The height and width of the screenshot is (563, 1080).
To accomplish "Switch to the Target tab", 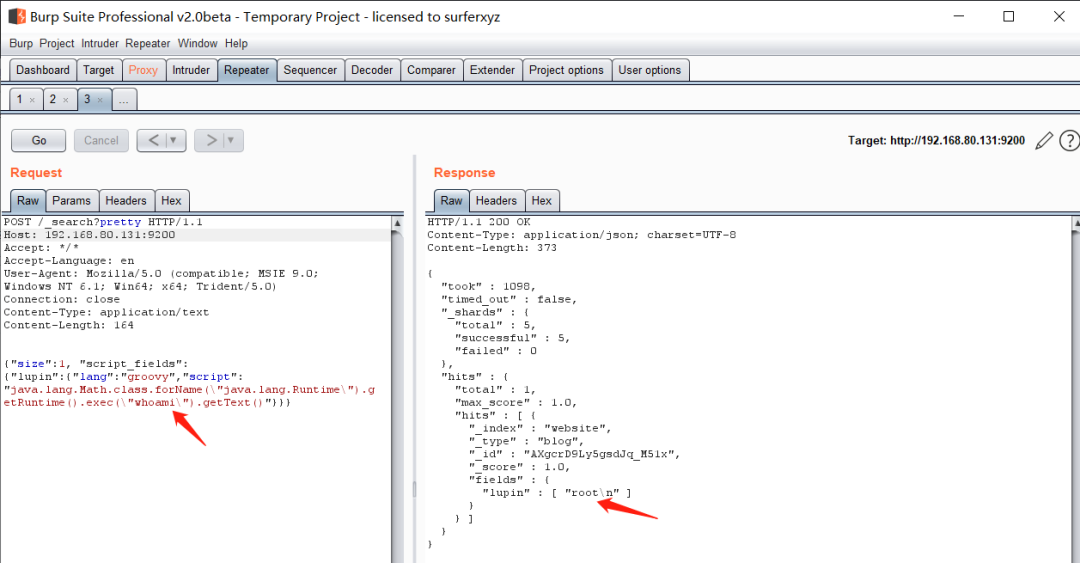I will [x=98, y=70].
